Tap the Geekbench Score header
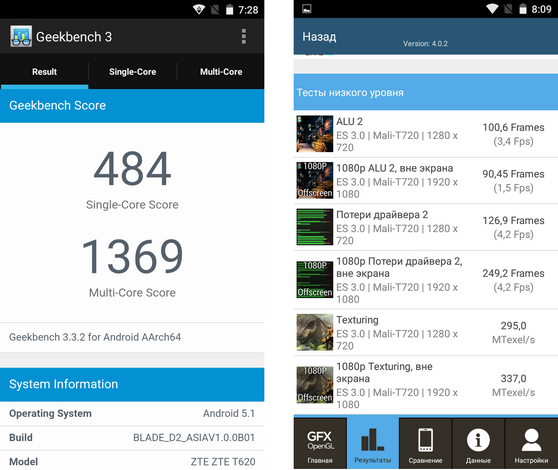 (132, 106)
